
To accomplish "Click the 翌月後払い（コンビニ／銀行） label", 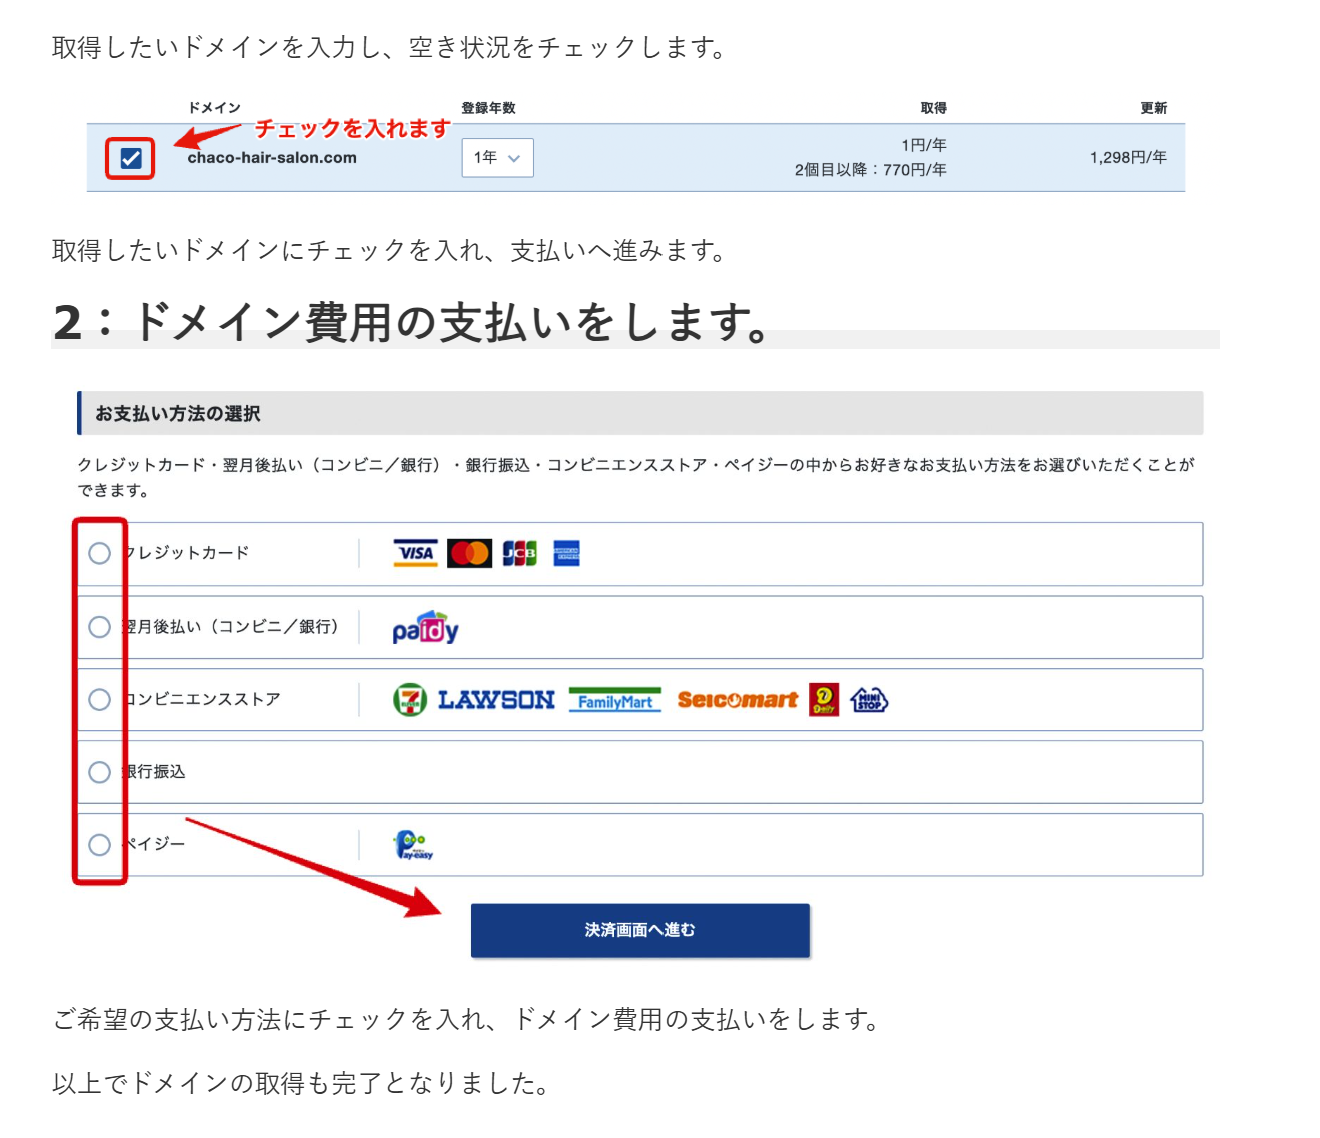I will (230, 627).
